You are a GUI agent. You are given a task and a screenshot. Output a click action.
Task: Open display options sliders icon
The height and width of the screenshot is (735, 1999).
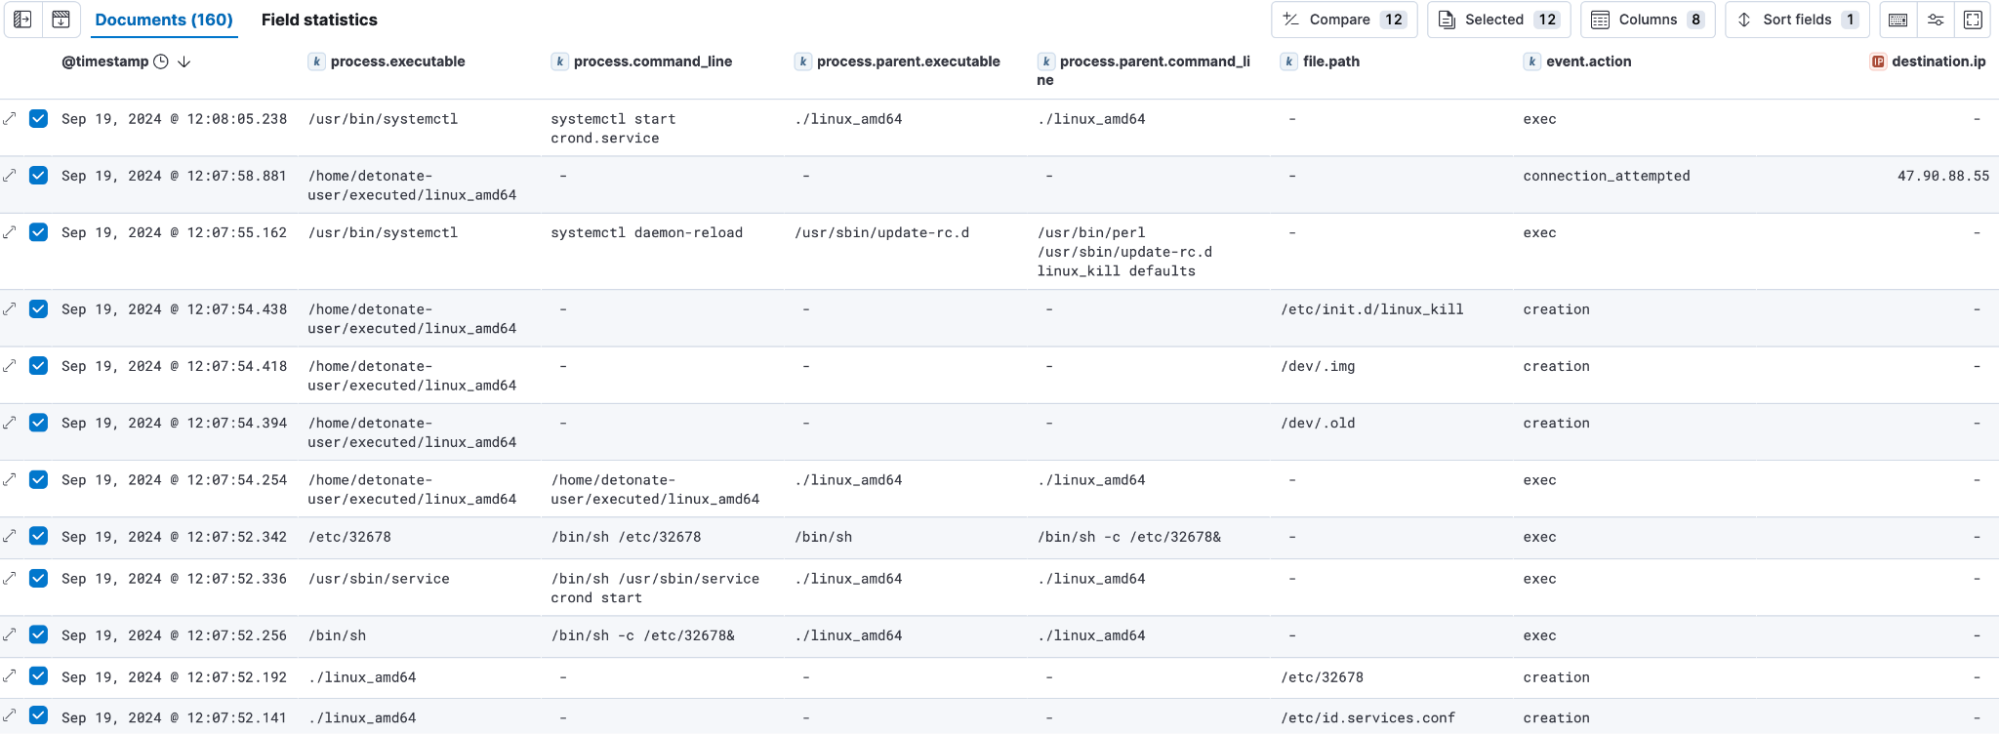point(1936,20)
